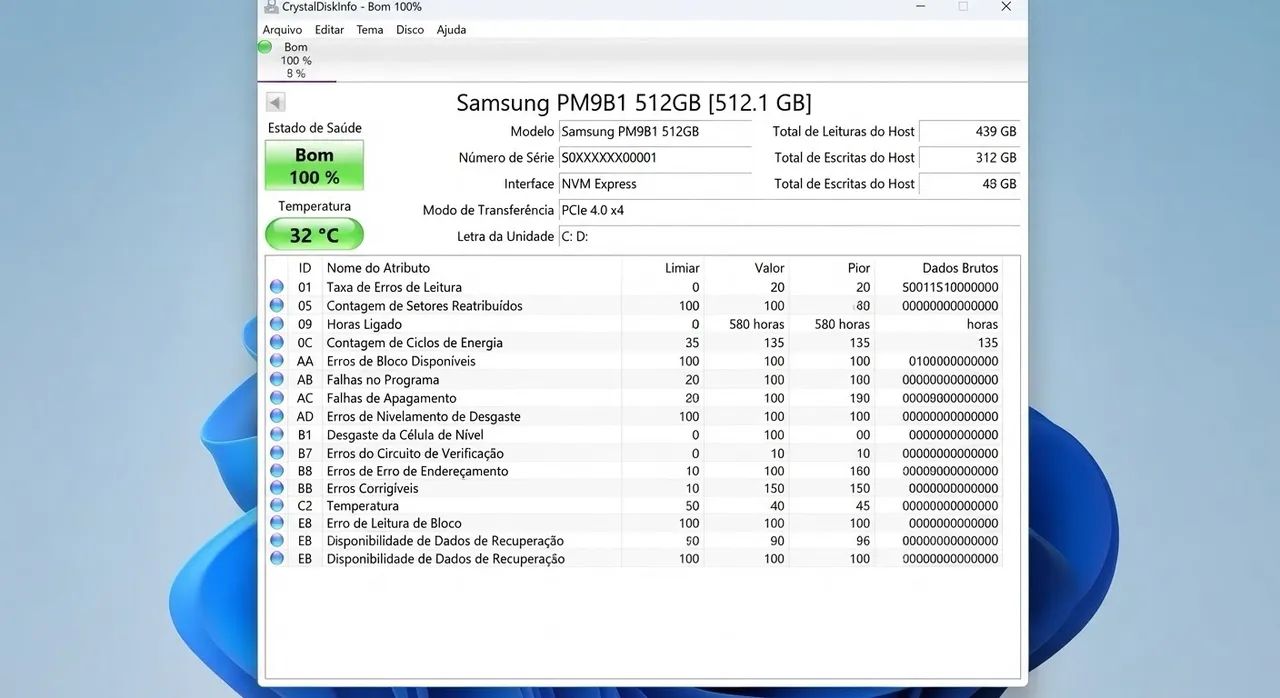Viewport: 1280px width, 698px height.
Task: Click status icon for Erros do Circuito de Verificação
Action: point(277,453)
